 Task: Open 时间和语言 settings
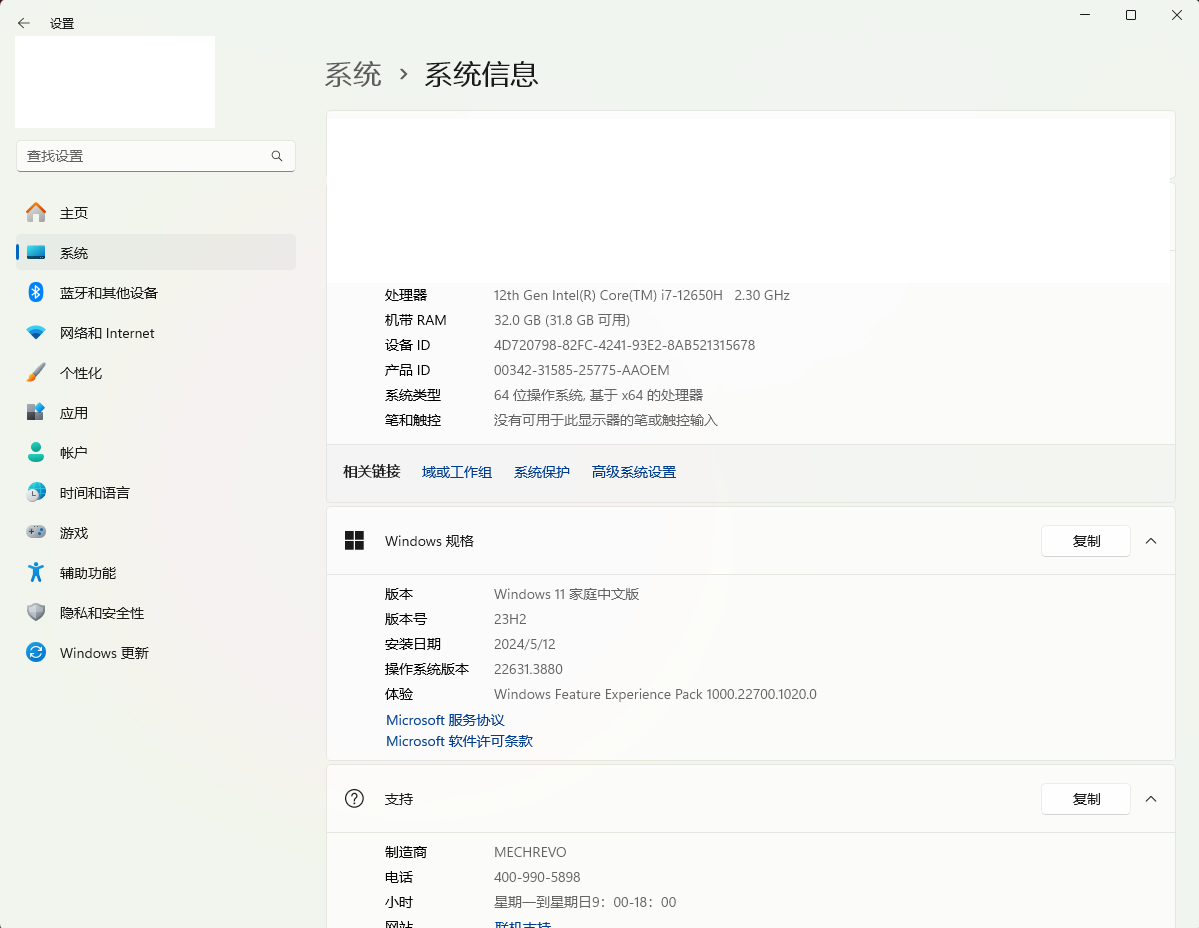point(156,492)
